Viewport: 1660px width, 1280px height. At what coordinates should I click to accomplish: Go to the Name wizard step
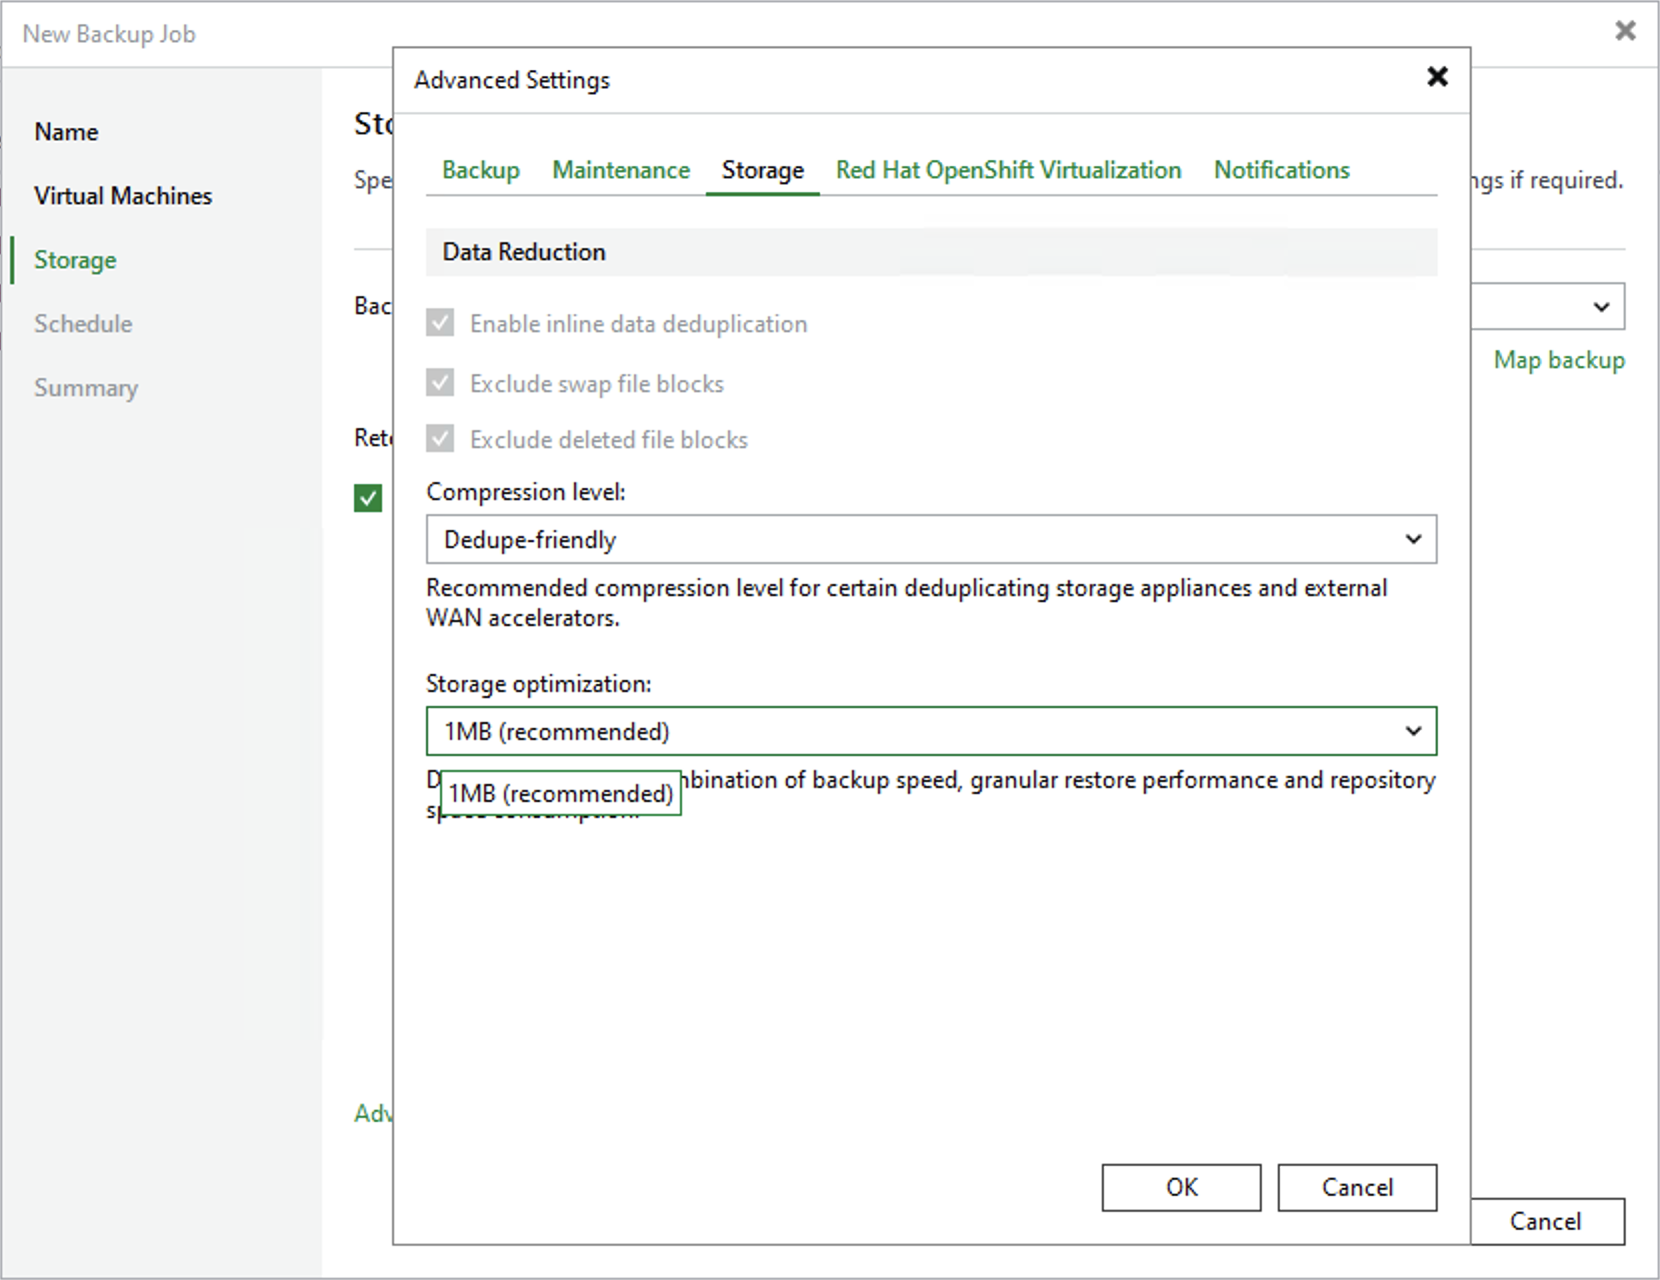[66, 132]
